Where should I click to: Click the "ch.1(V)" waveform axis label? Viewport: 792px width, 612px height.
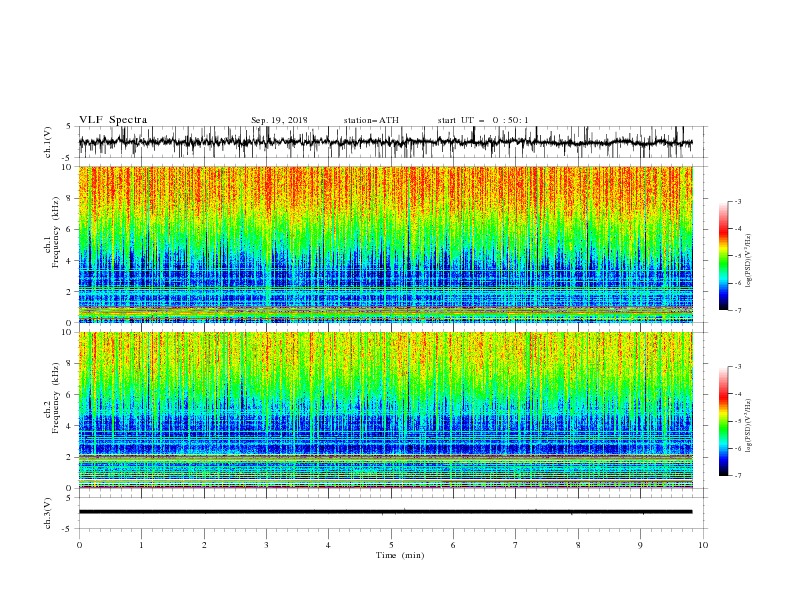tap(48, 142)
